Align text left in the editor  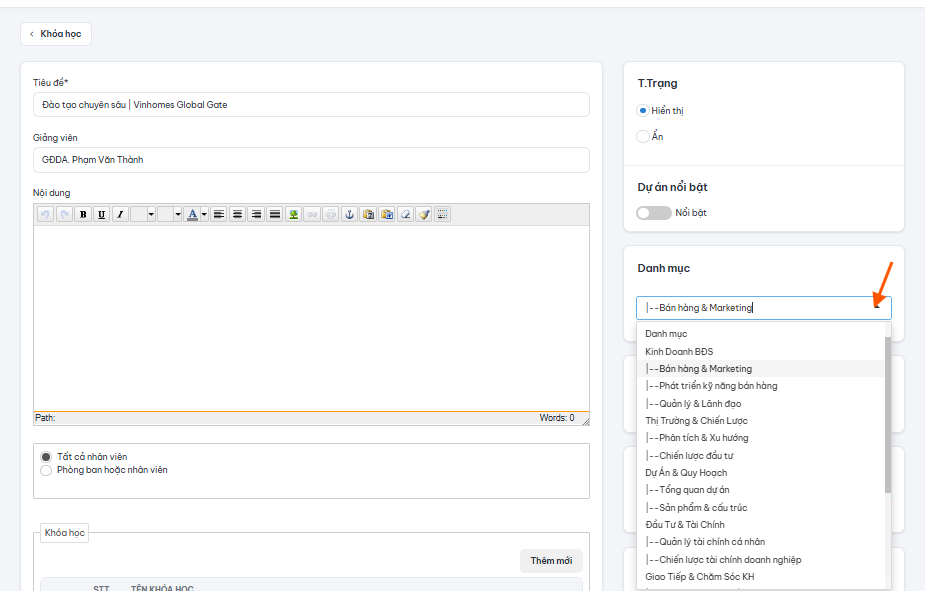coord(219,214)
